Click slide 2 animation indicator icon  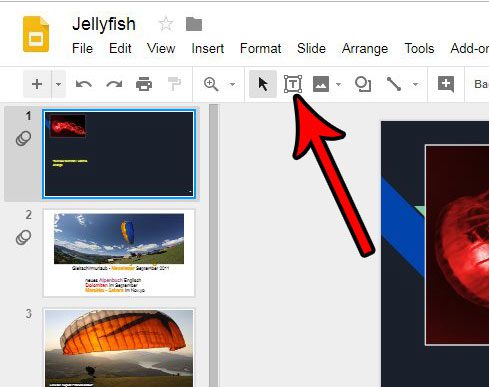[x=23, y=237]
